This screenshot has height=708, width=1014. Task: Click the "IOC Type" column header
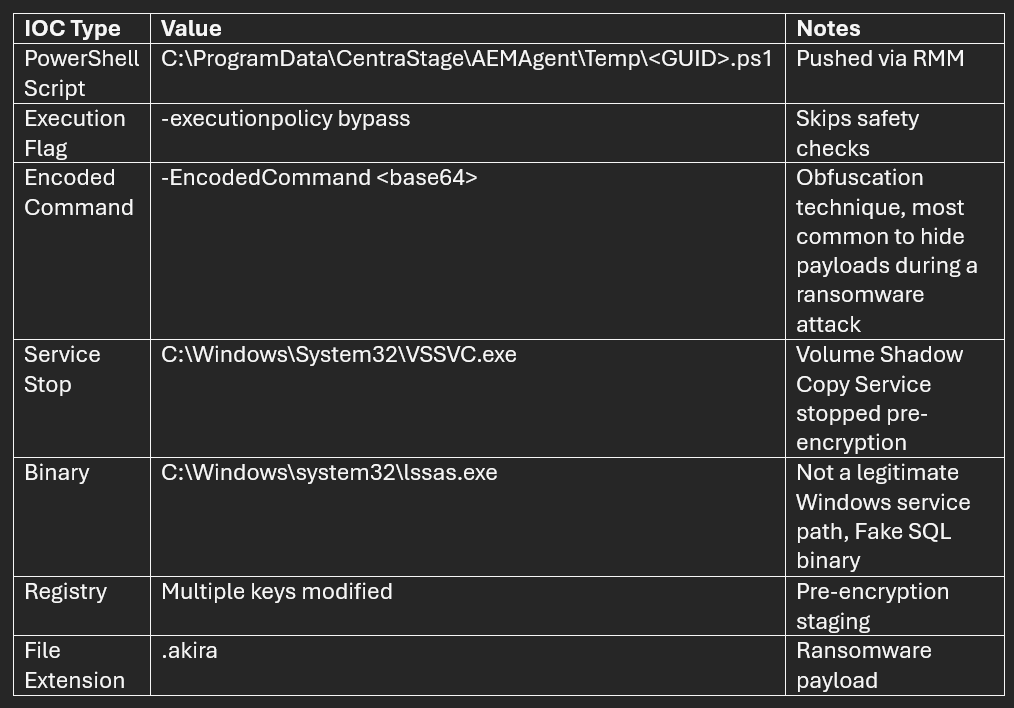tap(72, 28)
